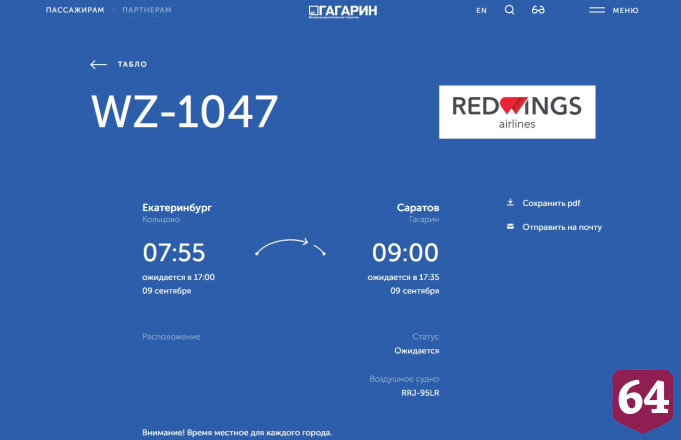Image resolution: width=681 pixels, height=440 pixels.
Task: Click the Воздушное судно label
Action: pos(404,379)
